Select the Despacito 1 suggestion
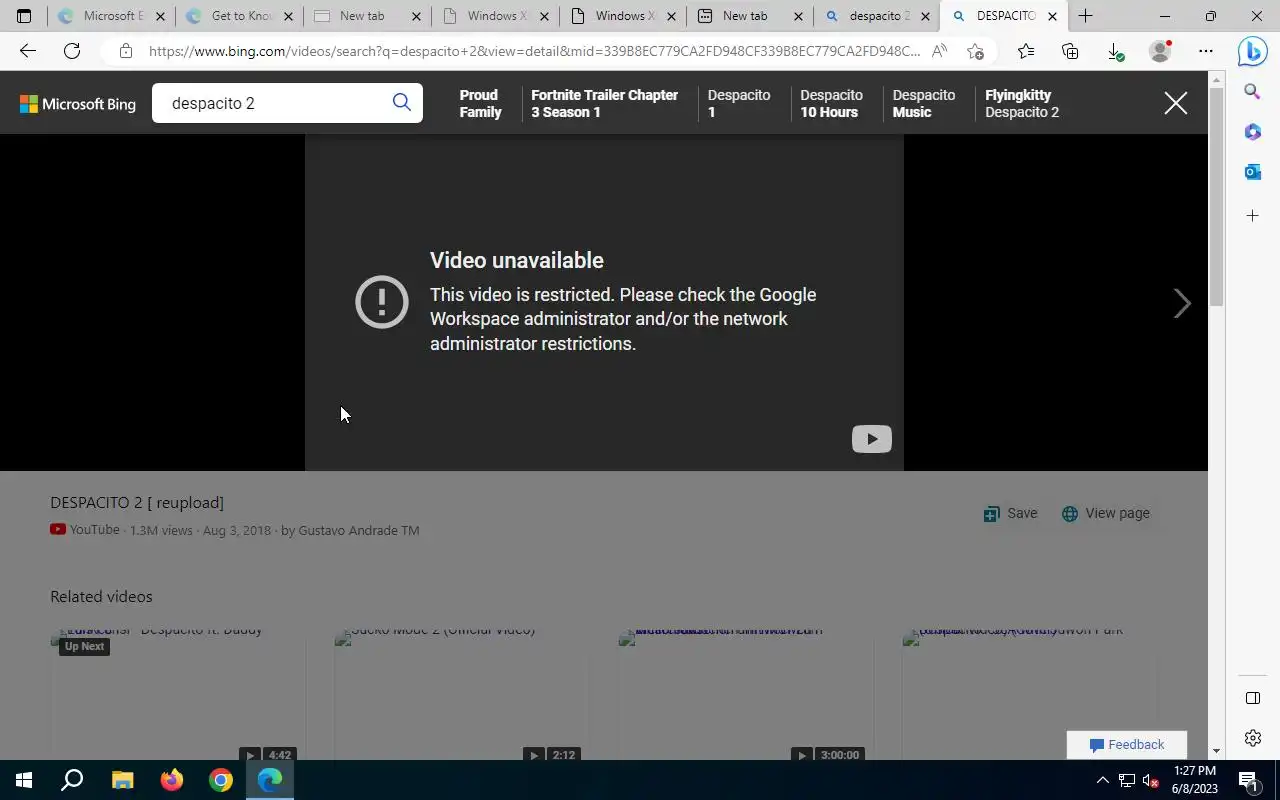 [739, 103]
